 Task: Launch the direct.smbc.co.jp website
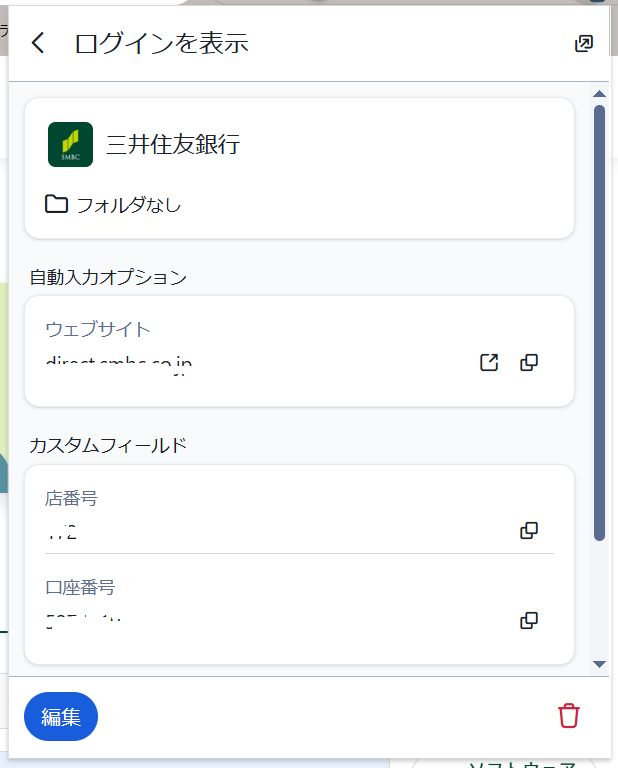[489, 363]
